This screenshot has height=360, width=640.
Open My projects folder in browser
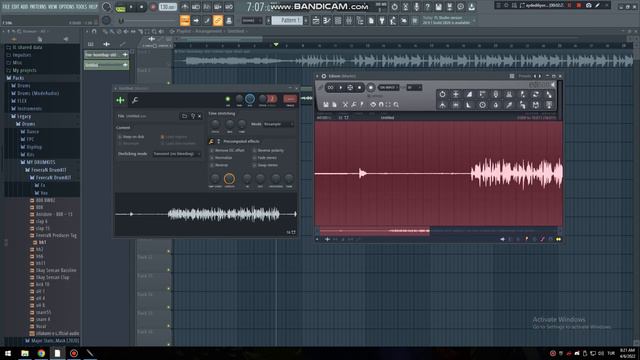[24, 70]
